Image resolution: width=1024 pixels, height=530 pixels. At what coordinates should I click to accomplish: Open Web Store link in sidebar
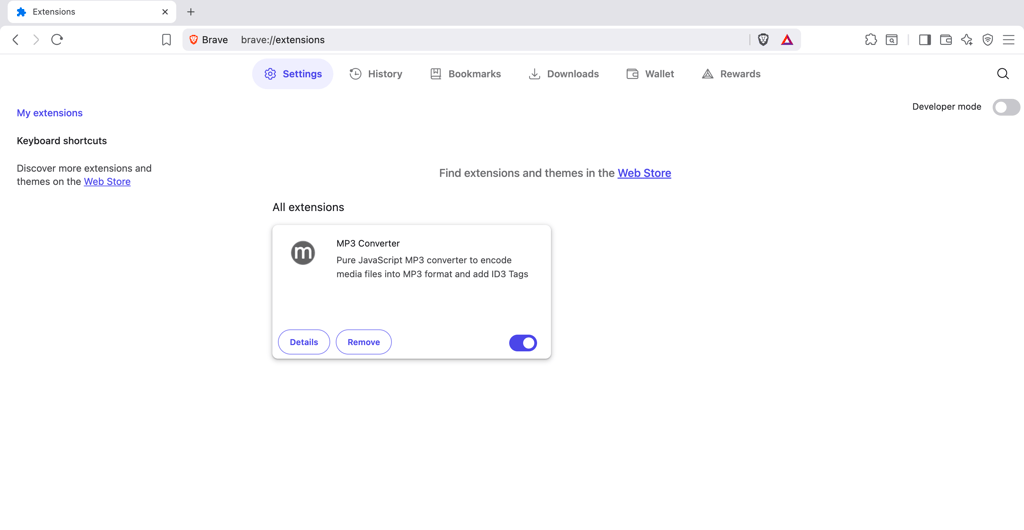107,182
